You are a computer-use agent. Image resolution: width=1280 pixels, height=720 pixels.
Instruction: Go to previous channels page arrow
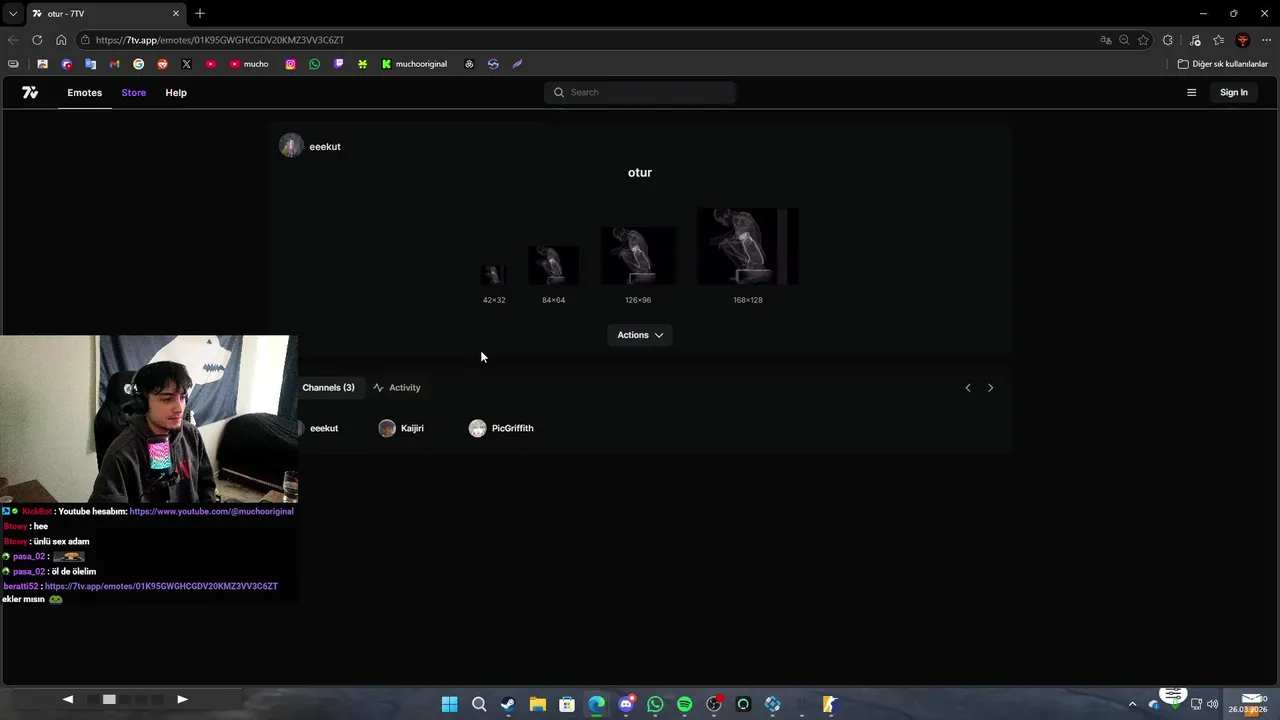click(x=967, y=387)
